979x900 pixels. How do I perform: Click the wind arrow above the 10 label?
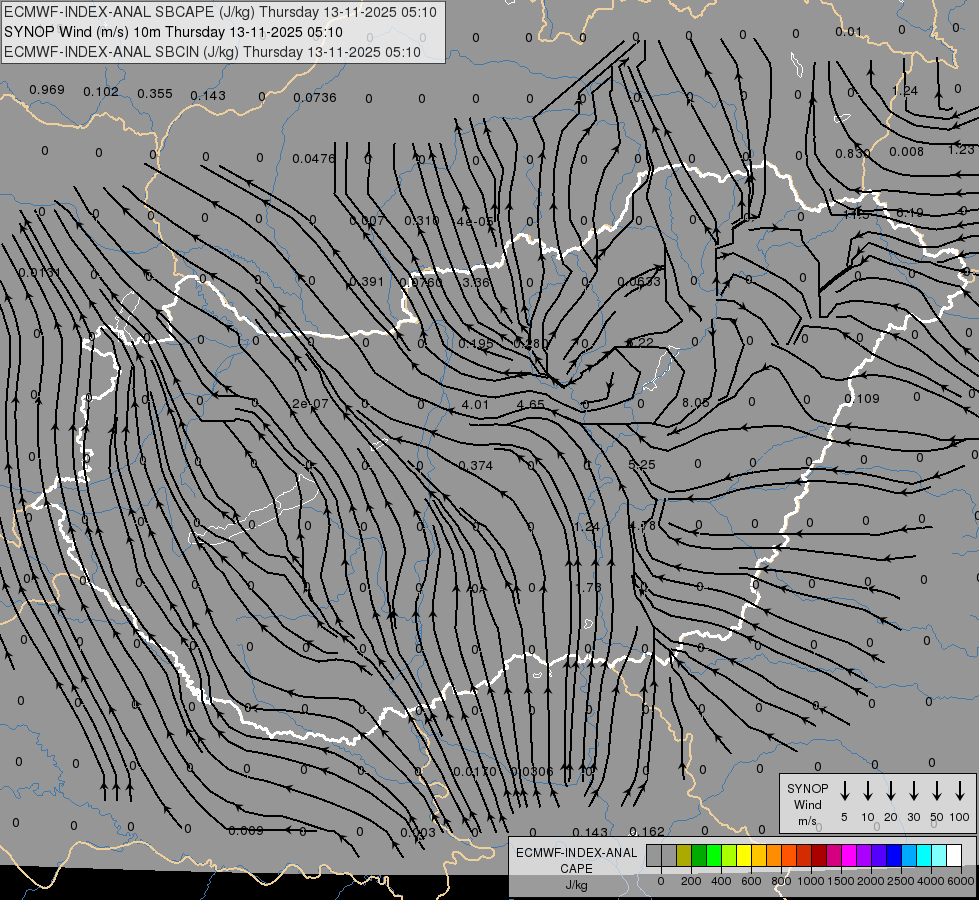868,791
